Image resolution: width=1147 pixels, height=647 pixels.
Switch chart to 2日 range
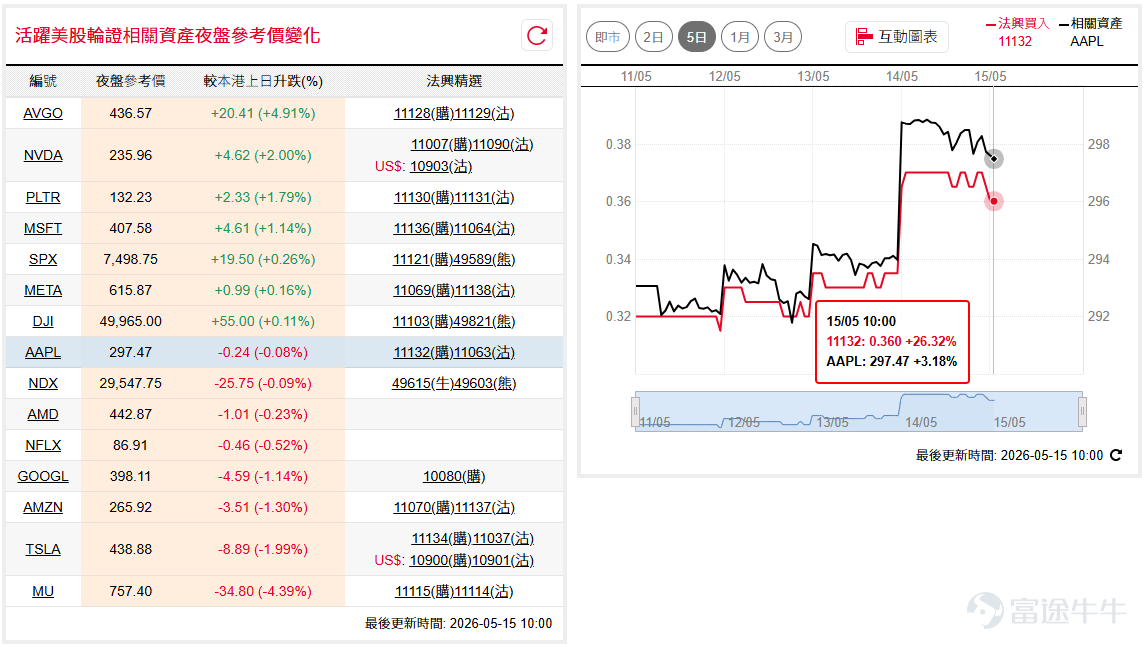coord(653,37)
